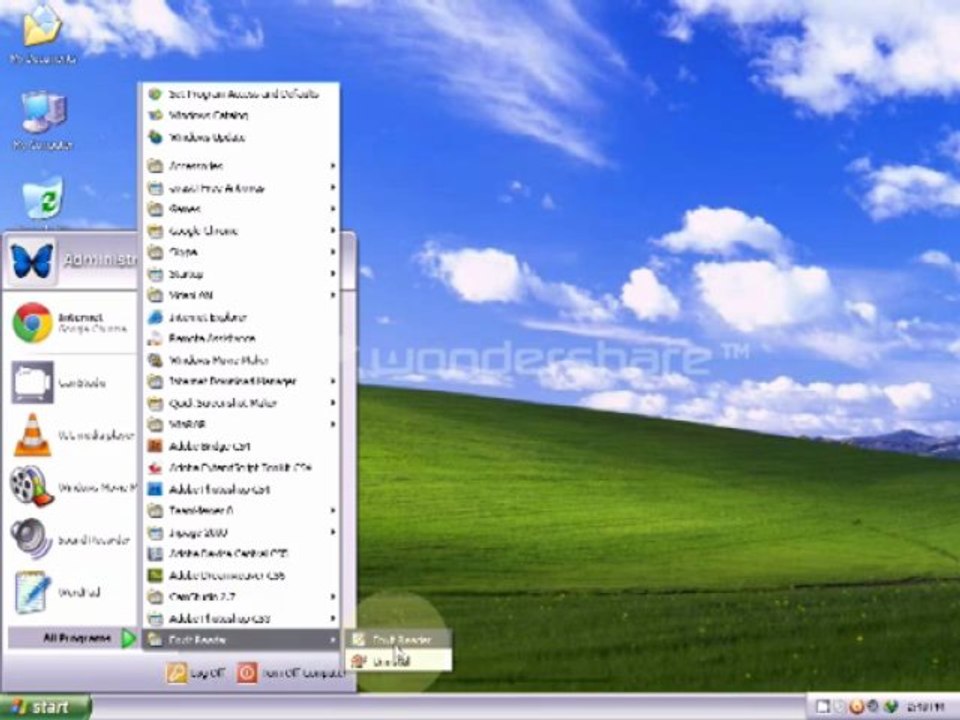Expand the WinRAR folder

(241, 424)
